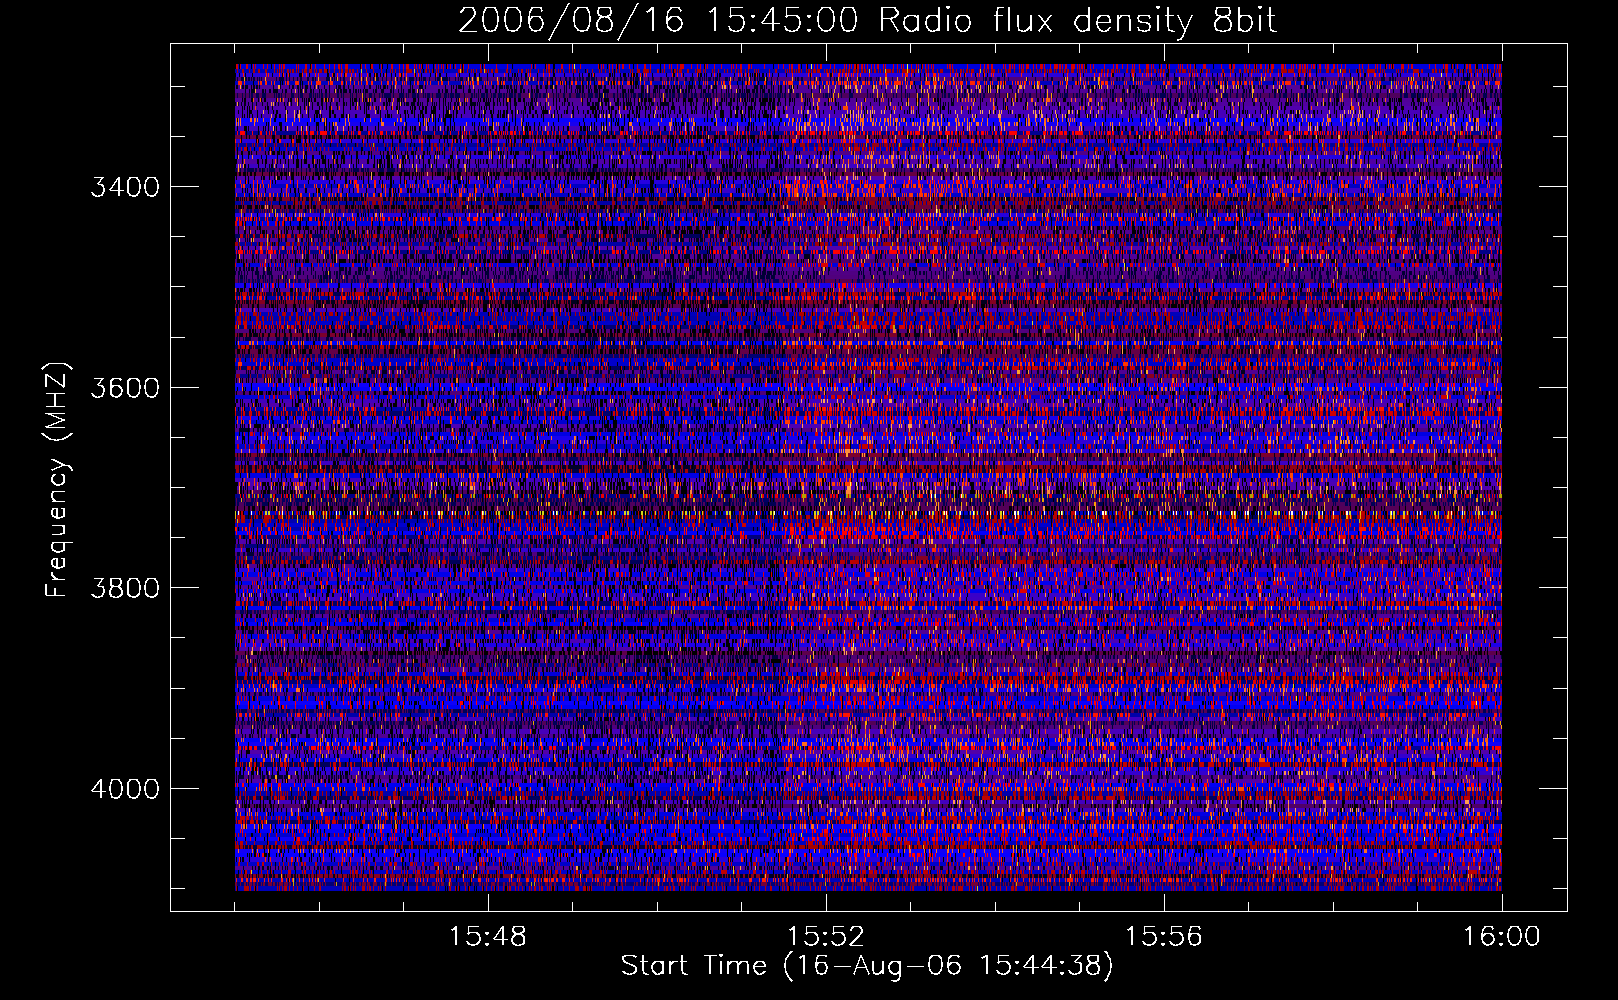
Task: Click the 'Frequency (MHZ)' axis label
Action: coord(58,479)
